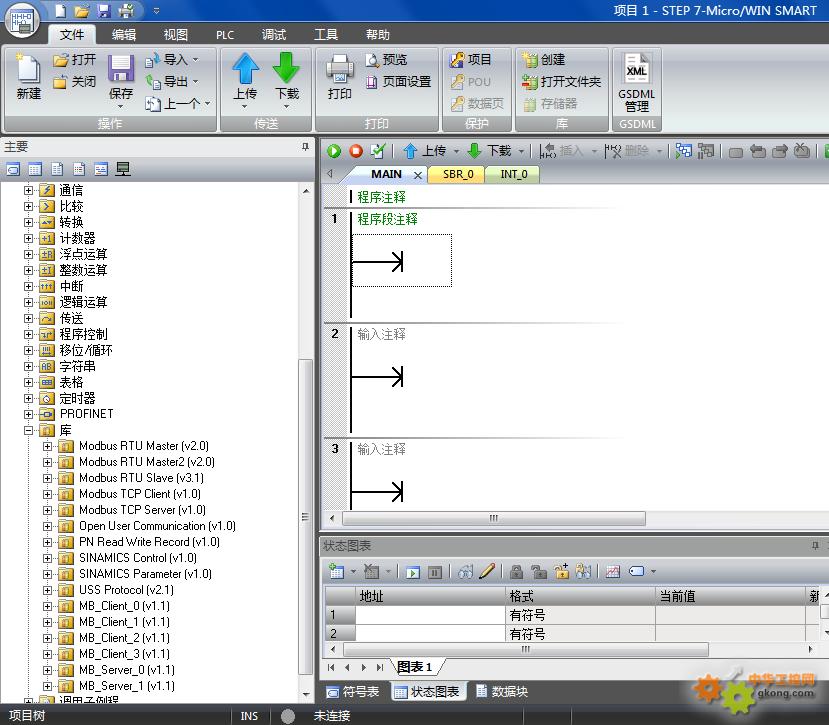
Task: Collapse the 库 library folder
Action: click(x=29, y=430)
